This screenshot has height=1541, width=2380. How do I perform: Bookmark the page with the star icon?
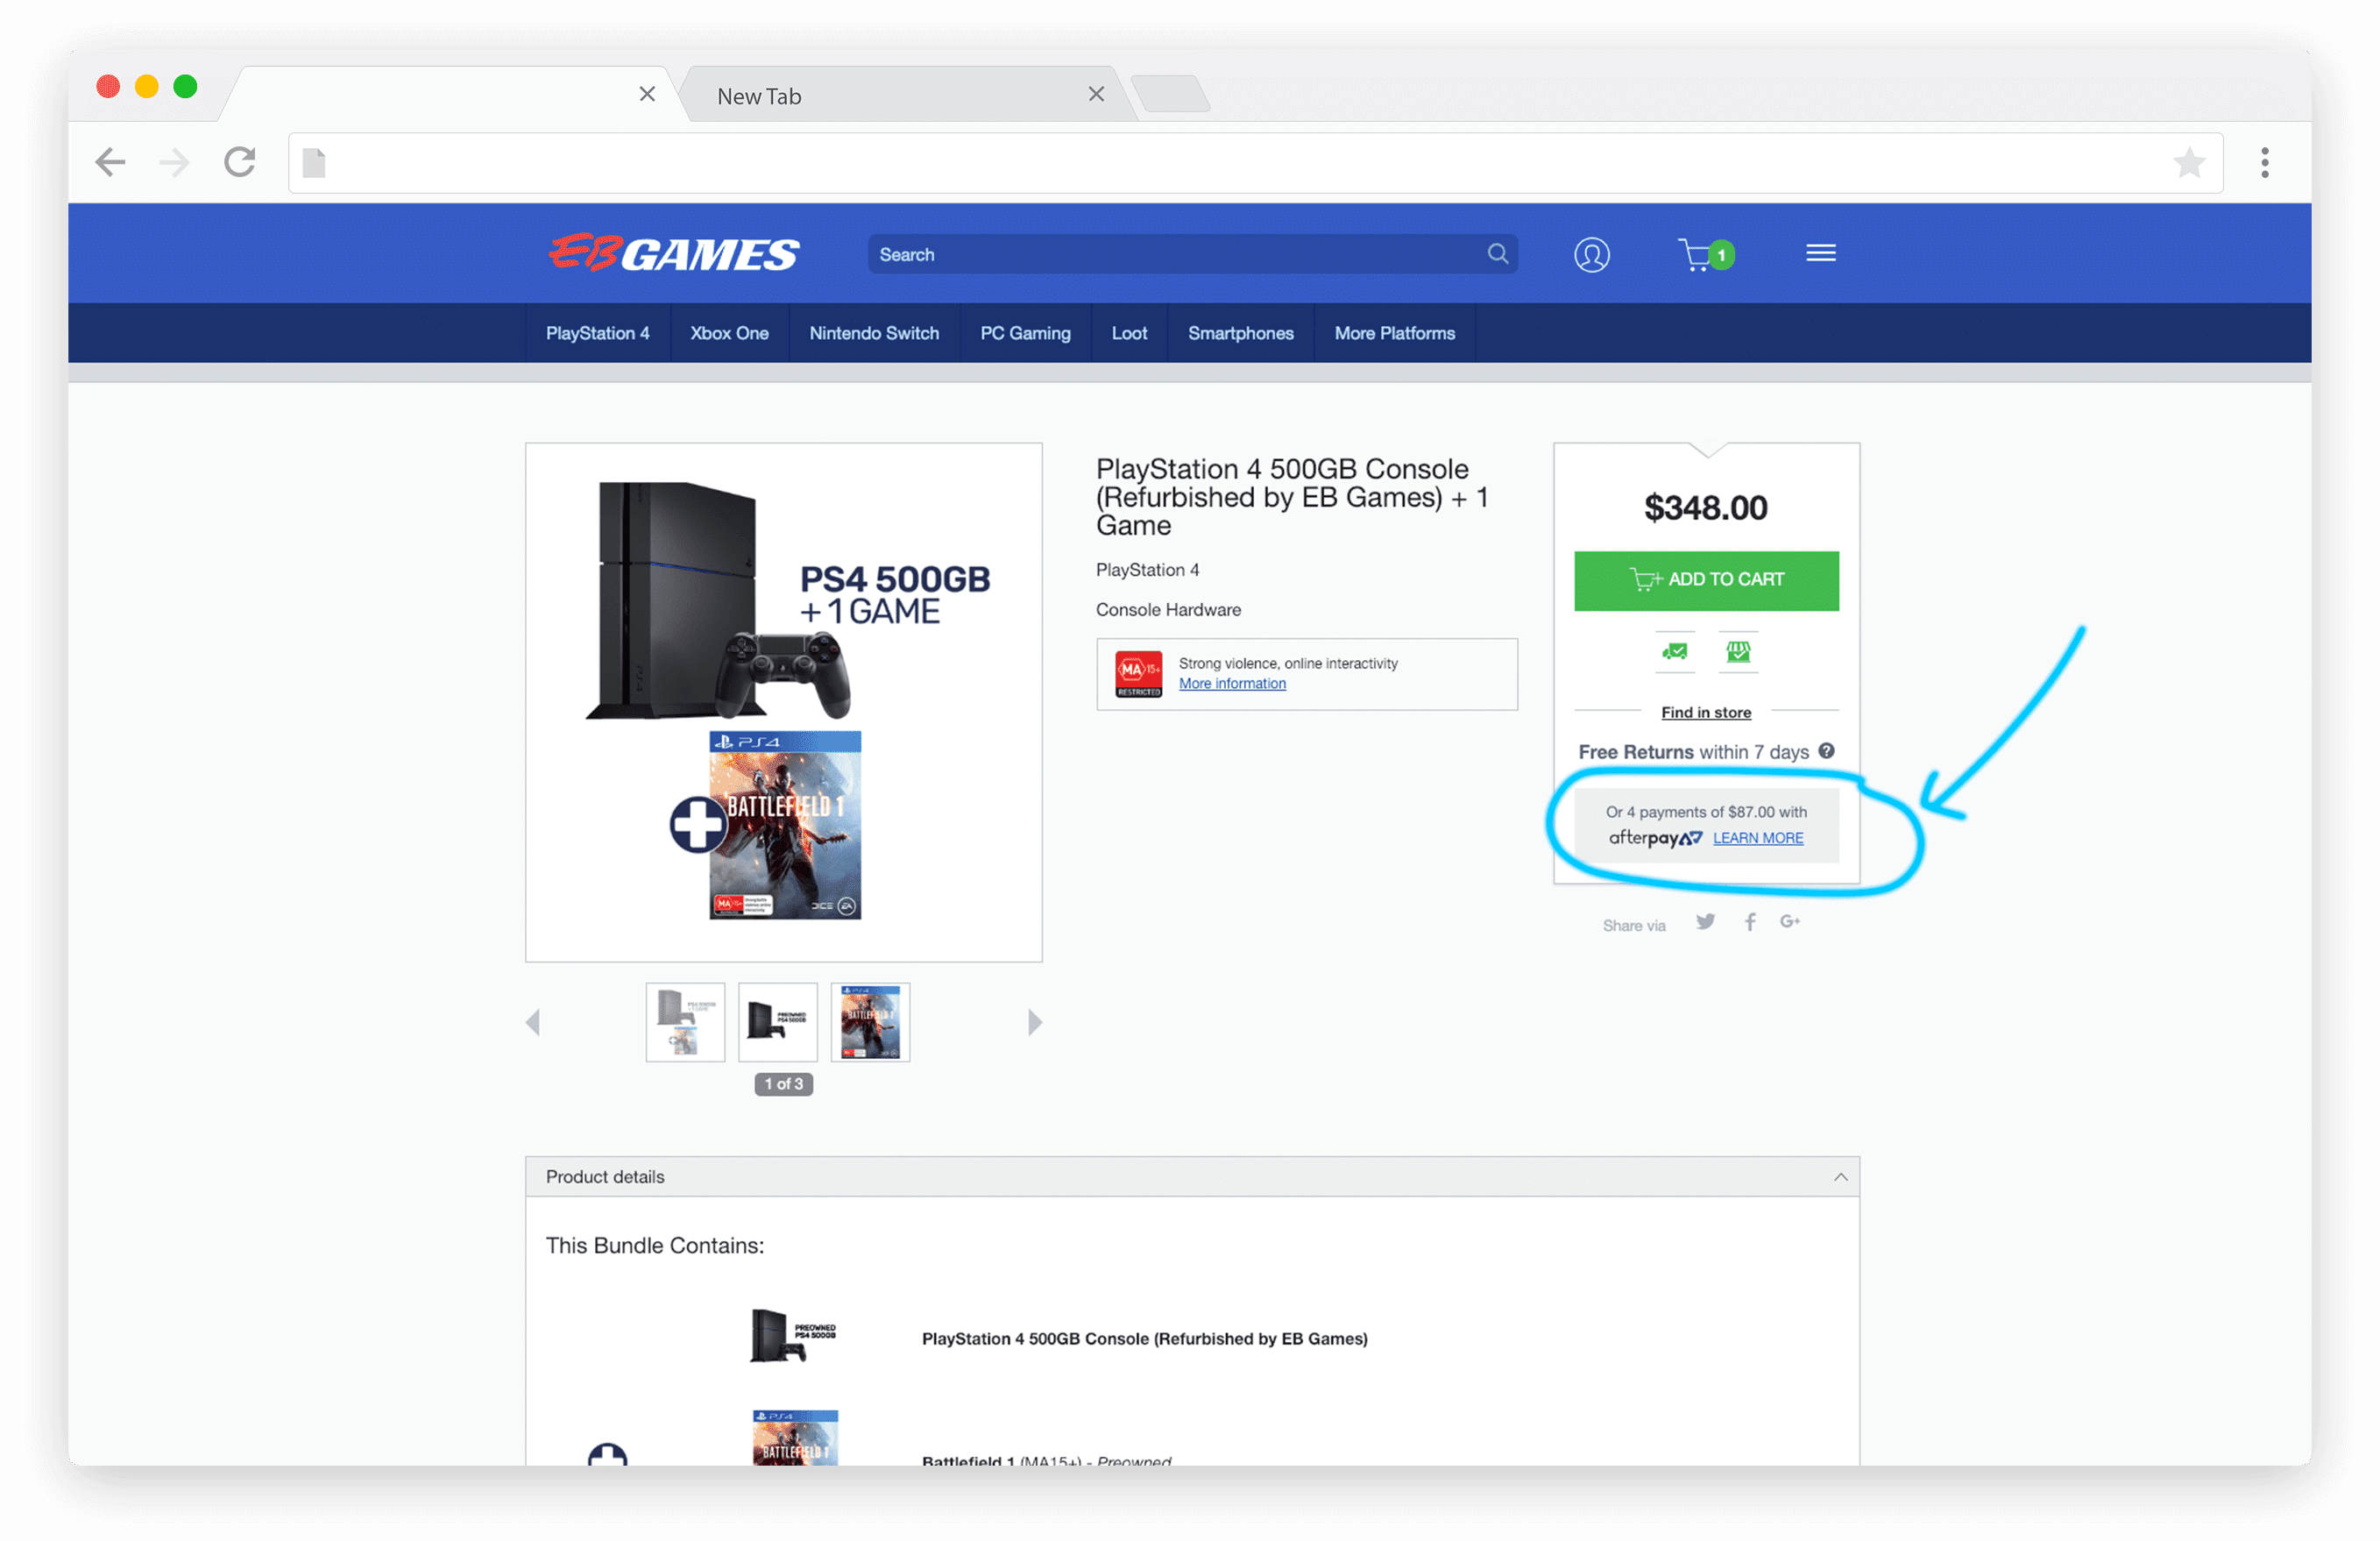(2189, 162)
